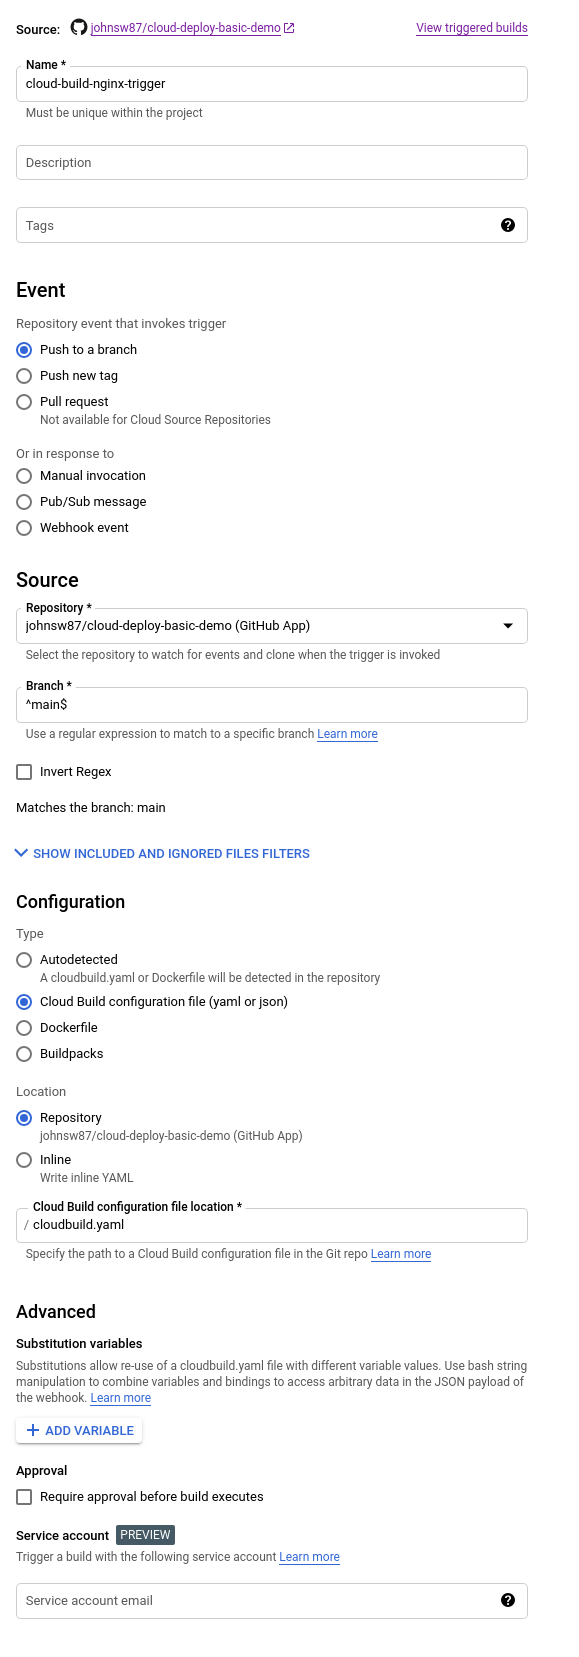
Task: Click the plus icon on ADD VARIABLE
Action: click(33, 1430)
